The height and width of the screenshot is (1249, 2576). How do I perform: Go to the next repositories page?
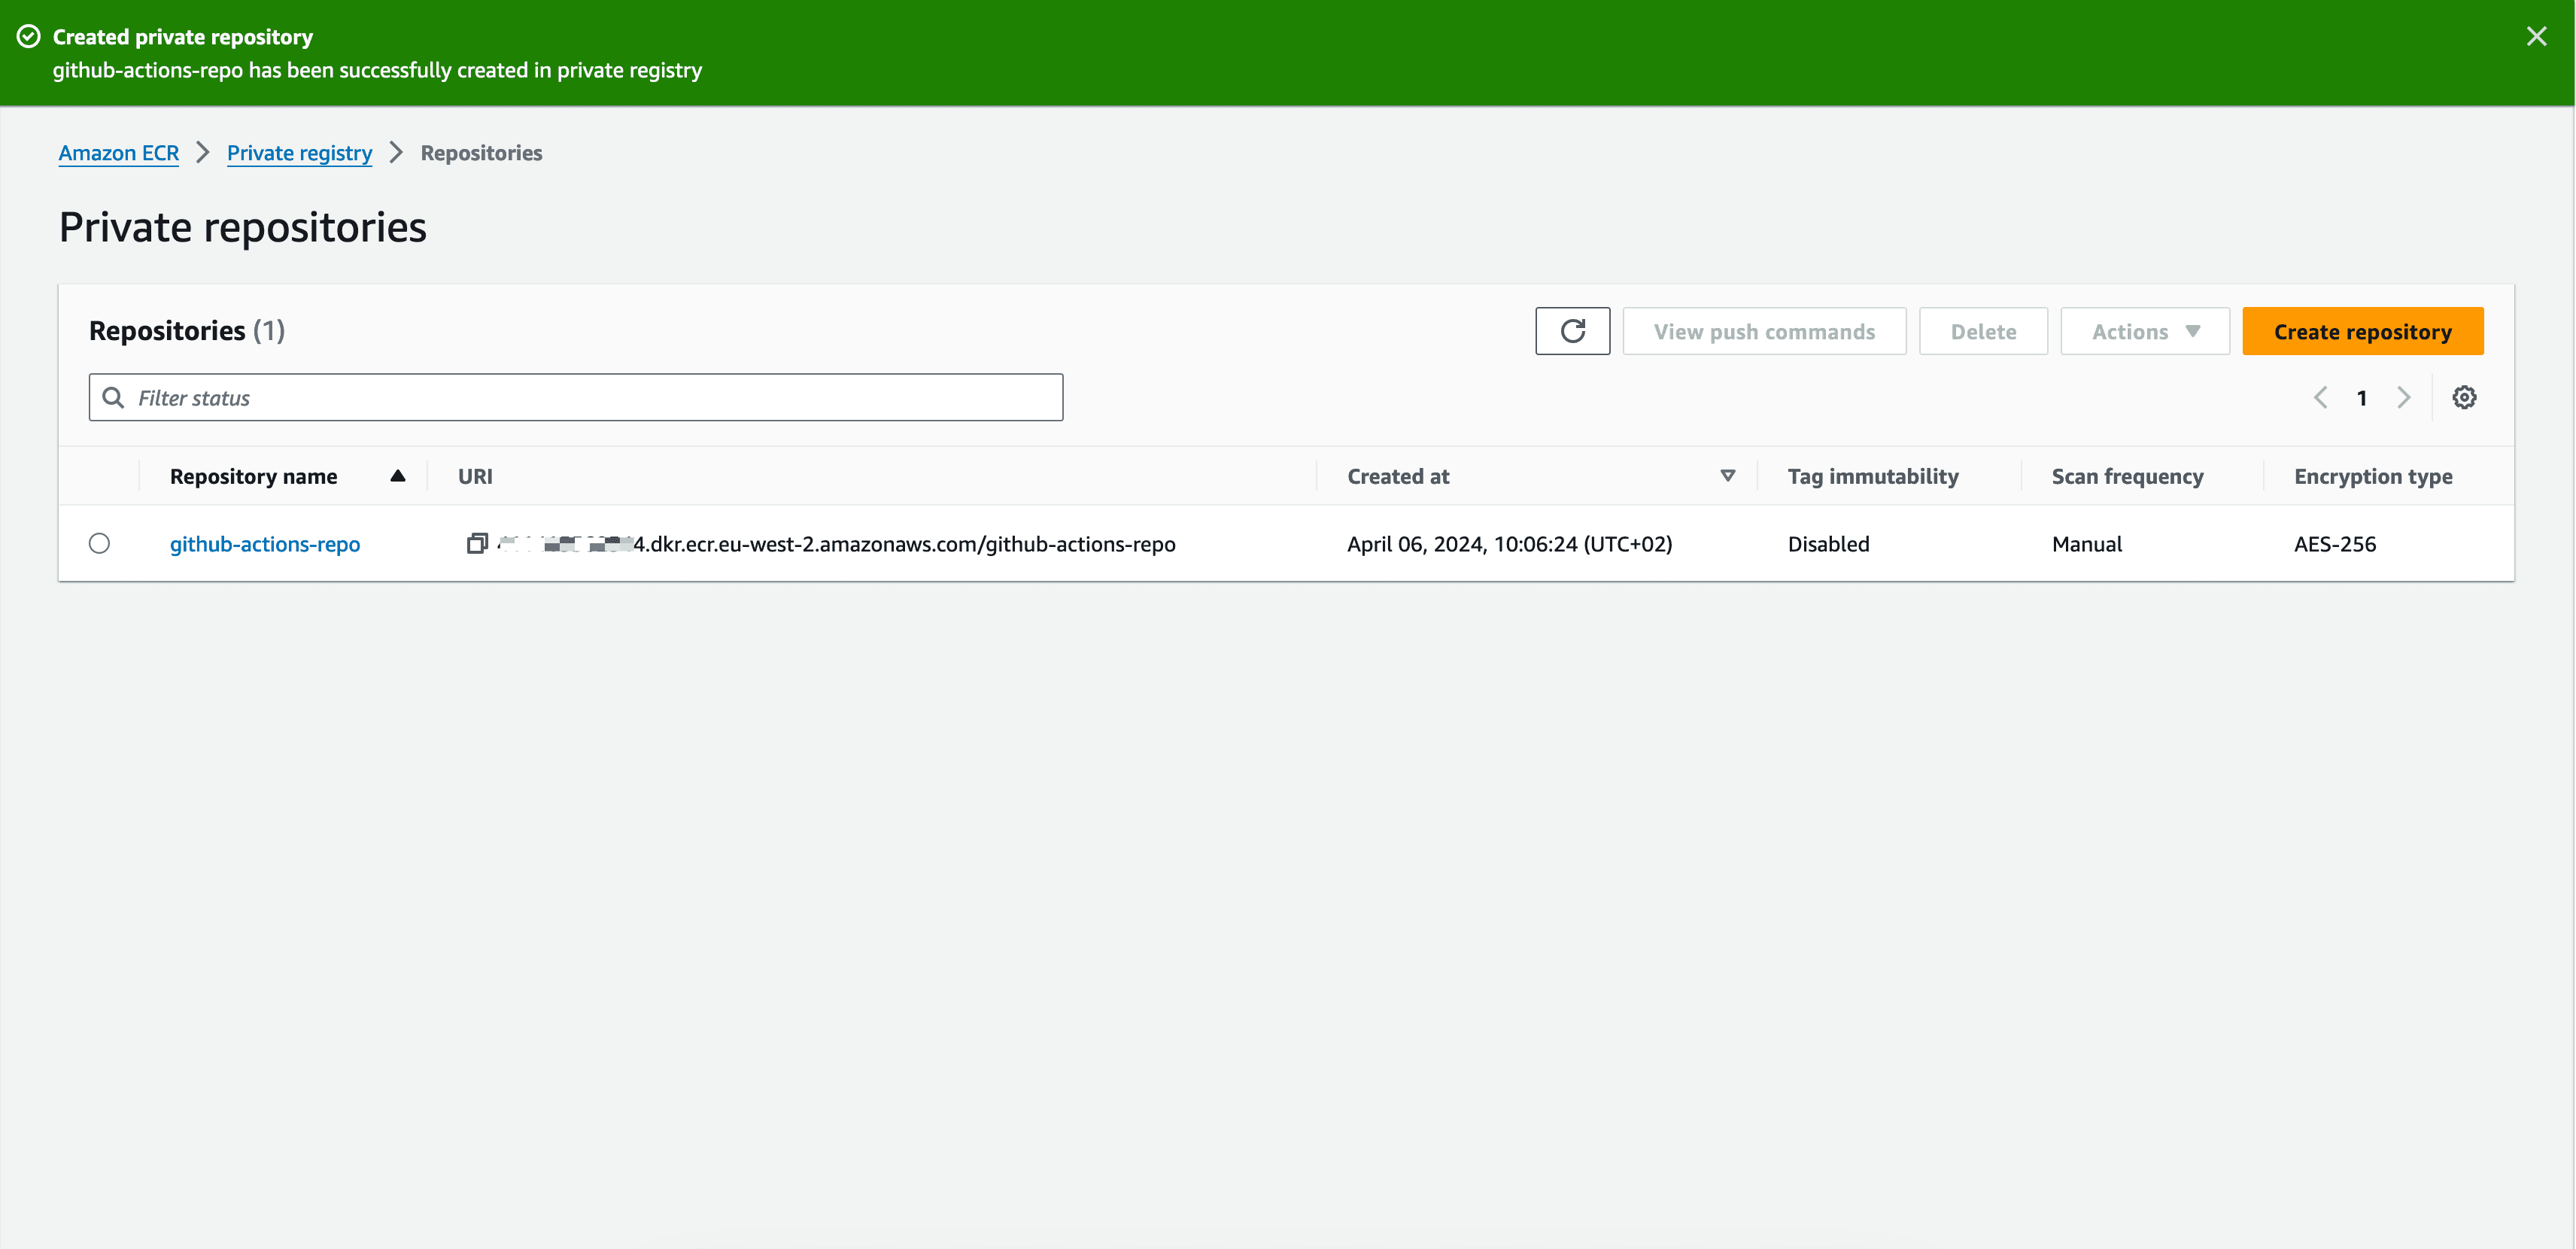(2404, 397)
